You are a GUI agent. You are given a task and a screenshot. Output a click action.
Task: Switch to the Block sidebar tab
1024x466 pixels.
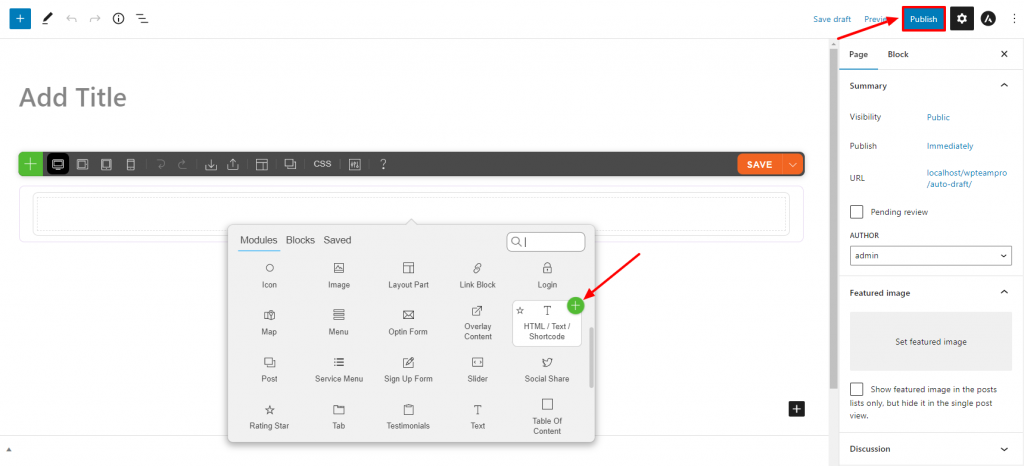pos(898,54)
